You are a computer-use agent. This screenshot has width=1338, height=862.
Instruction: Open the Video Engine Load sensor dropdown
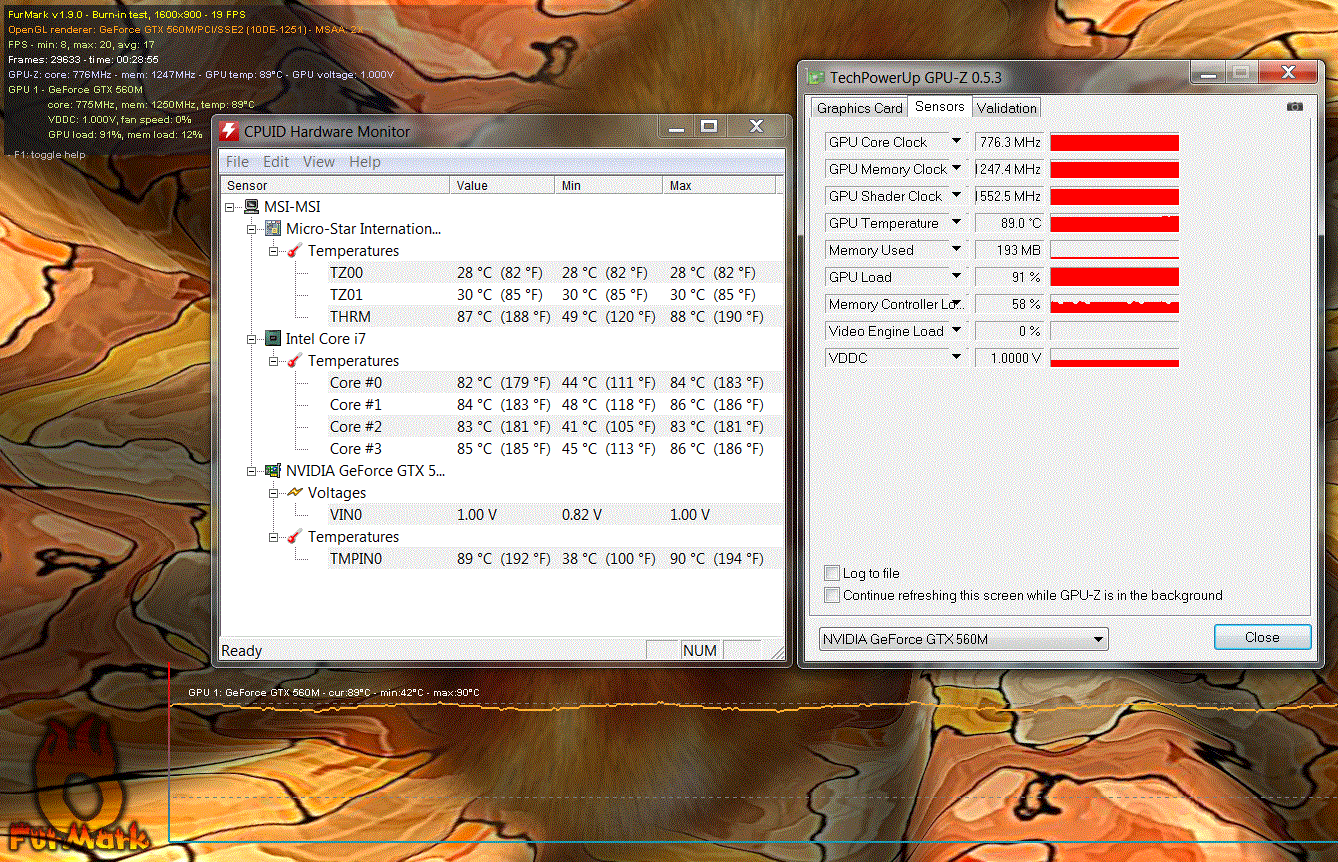(956, 331)
